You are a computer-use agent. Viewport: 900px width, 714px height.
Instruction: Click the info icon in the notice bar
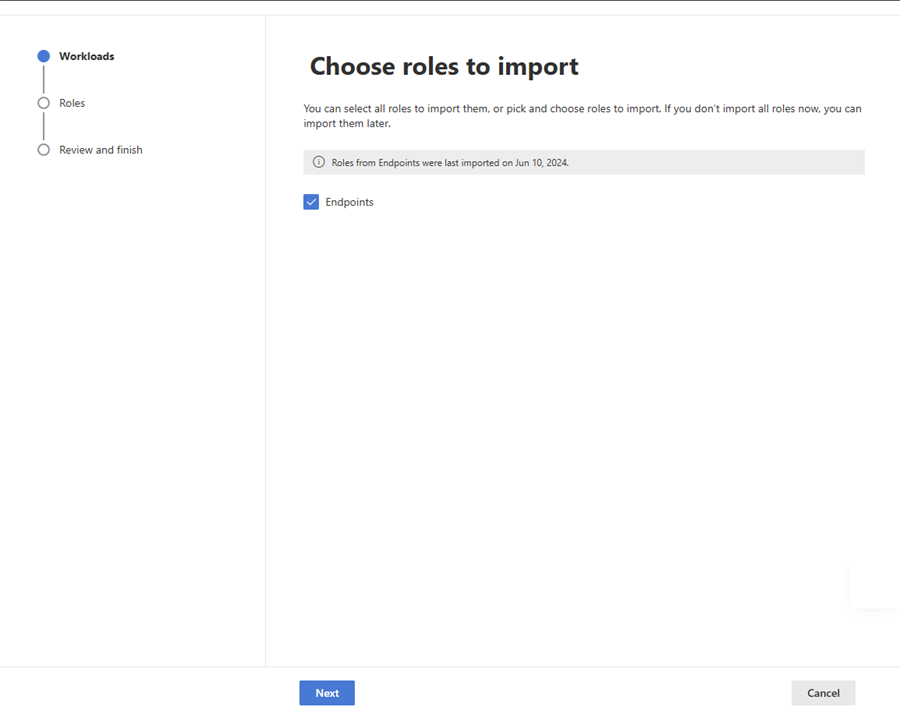pyautogui.click(x=319, y=162)
